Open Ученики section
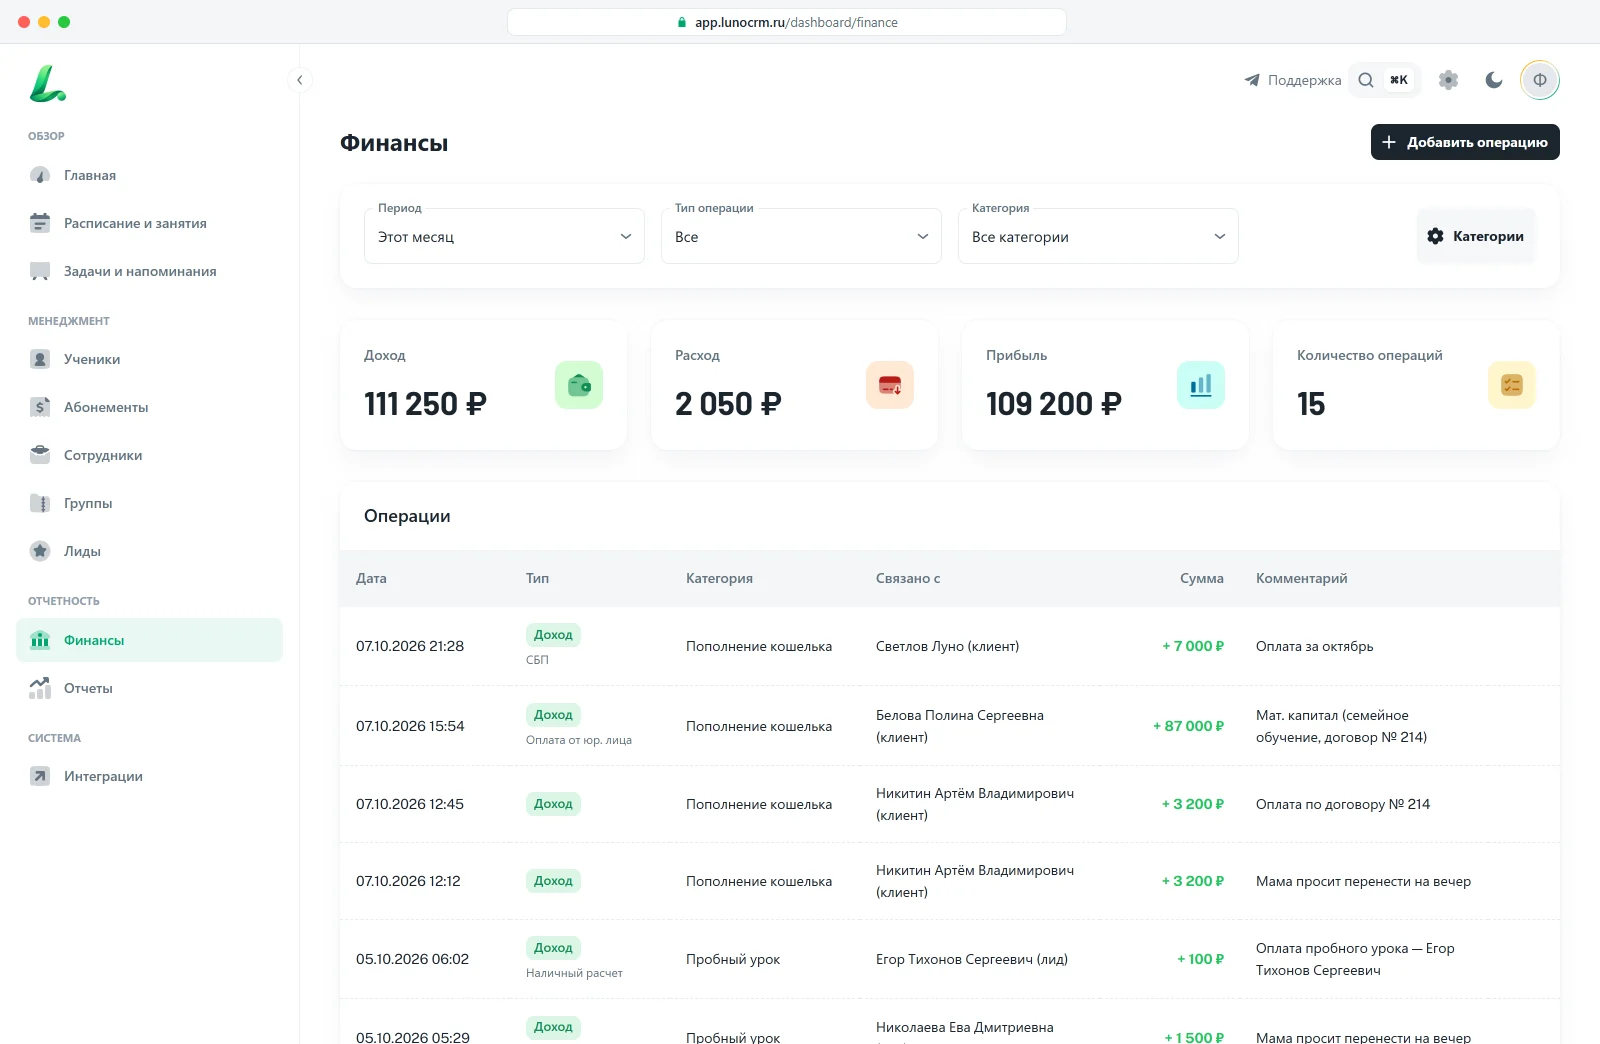This screenshot has width=1600, height=1044. 149,359
